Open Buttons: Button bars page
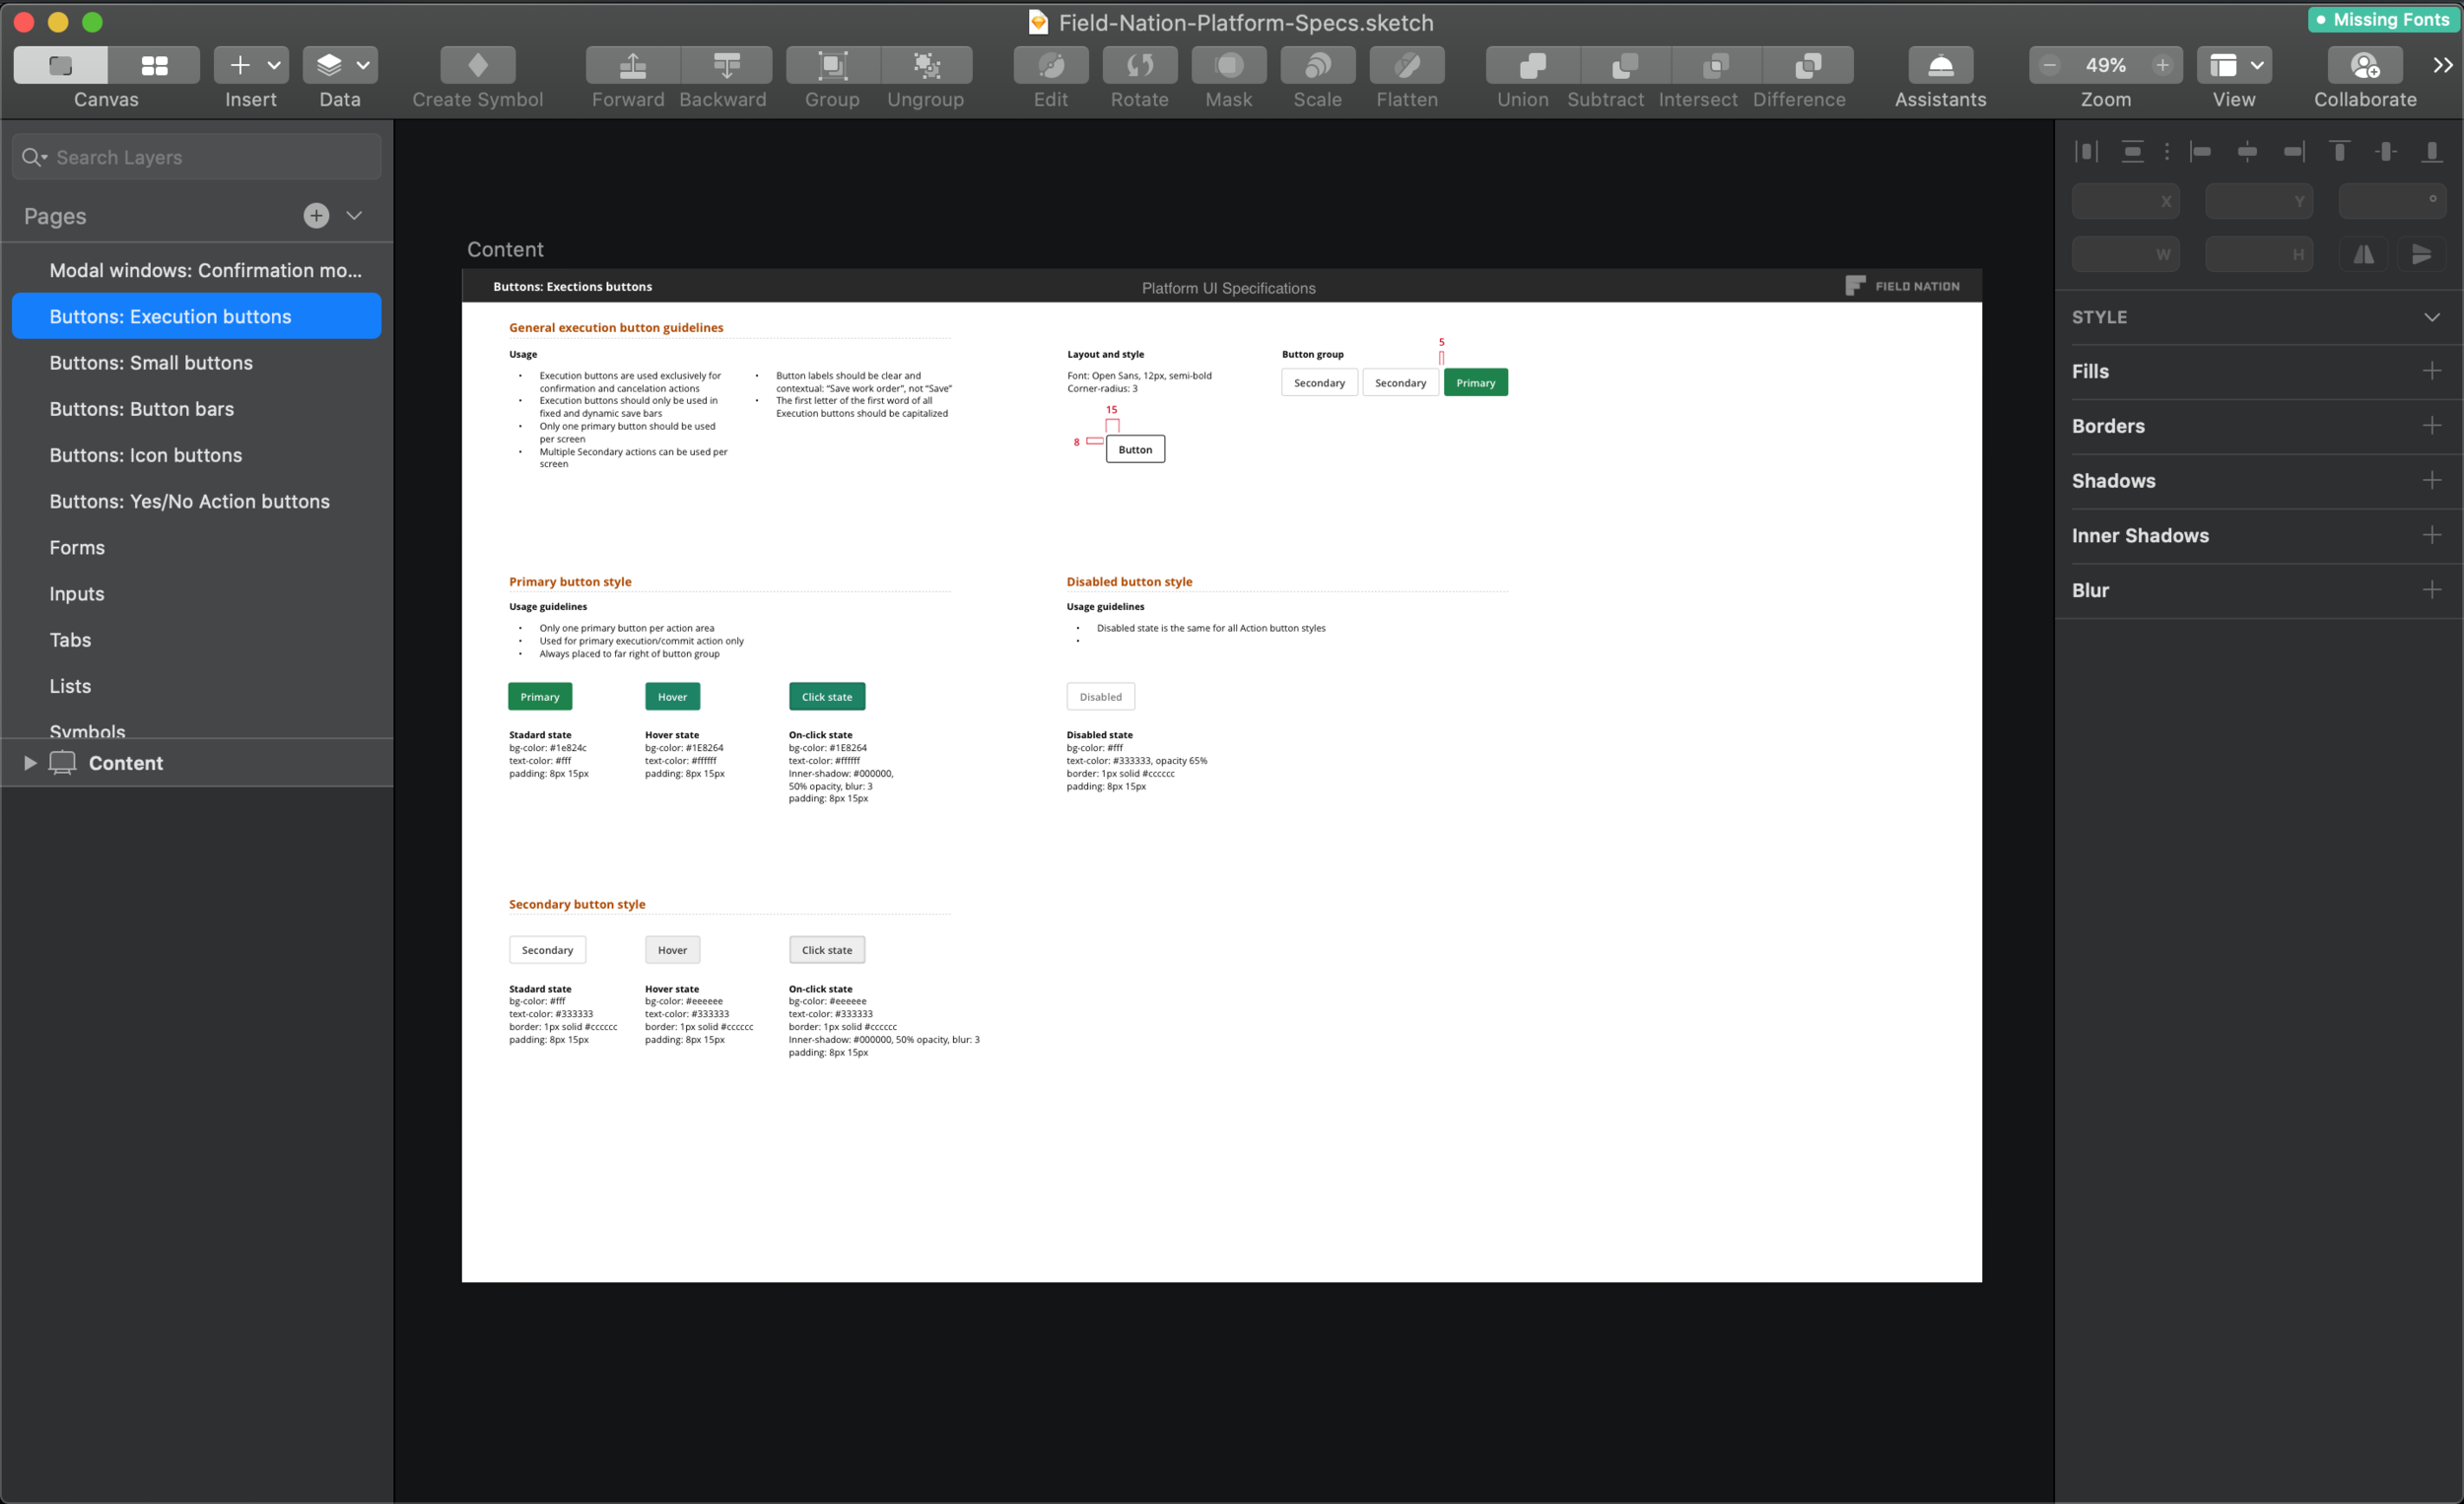 (197, 409)
